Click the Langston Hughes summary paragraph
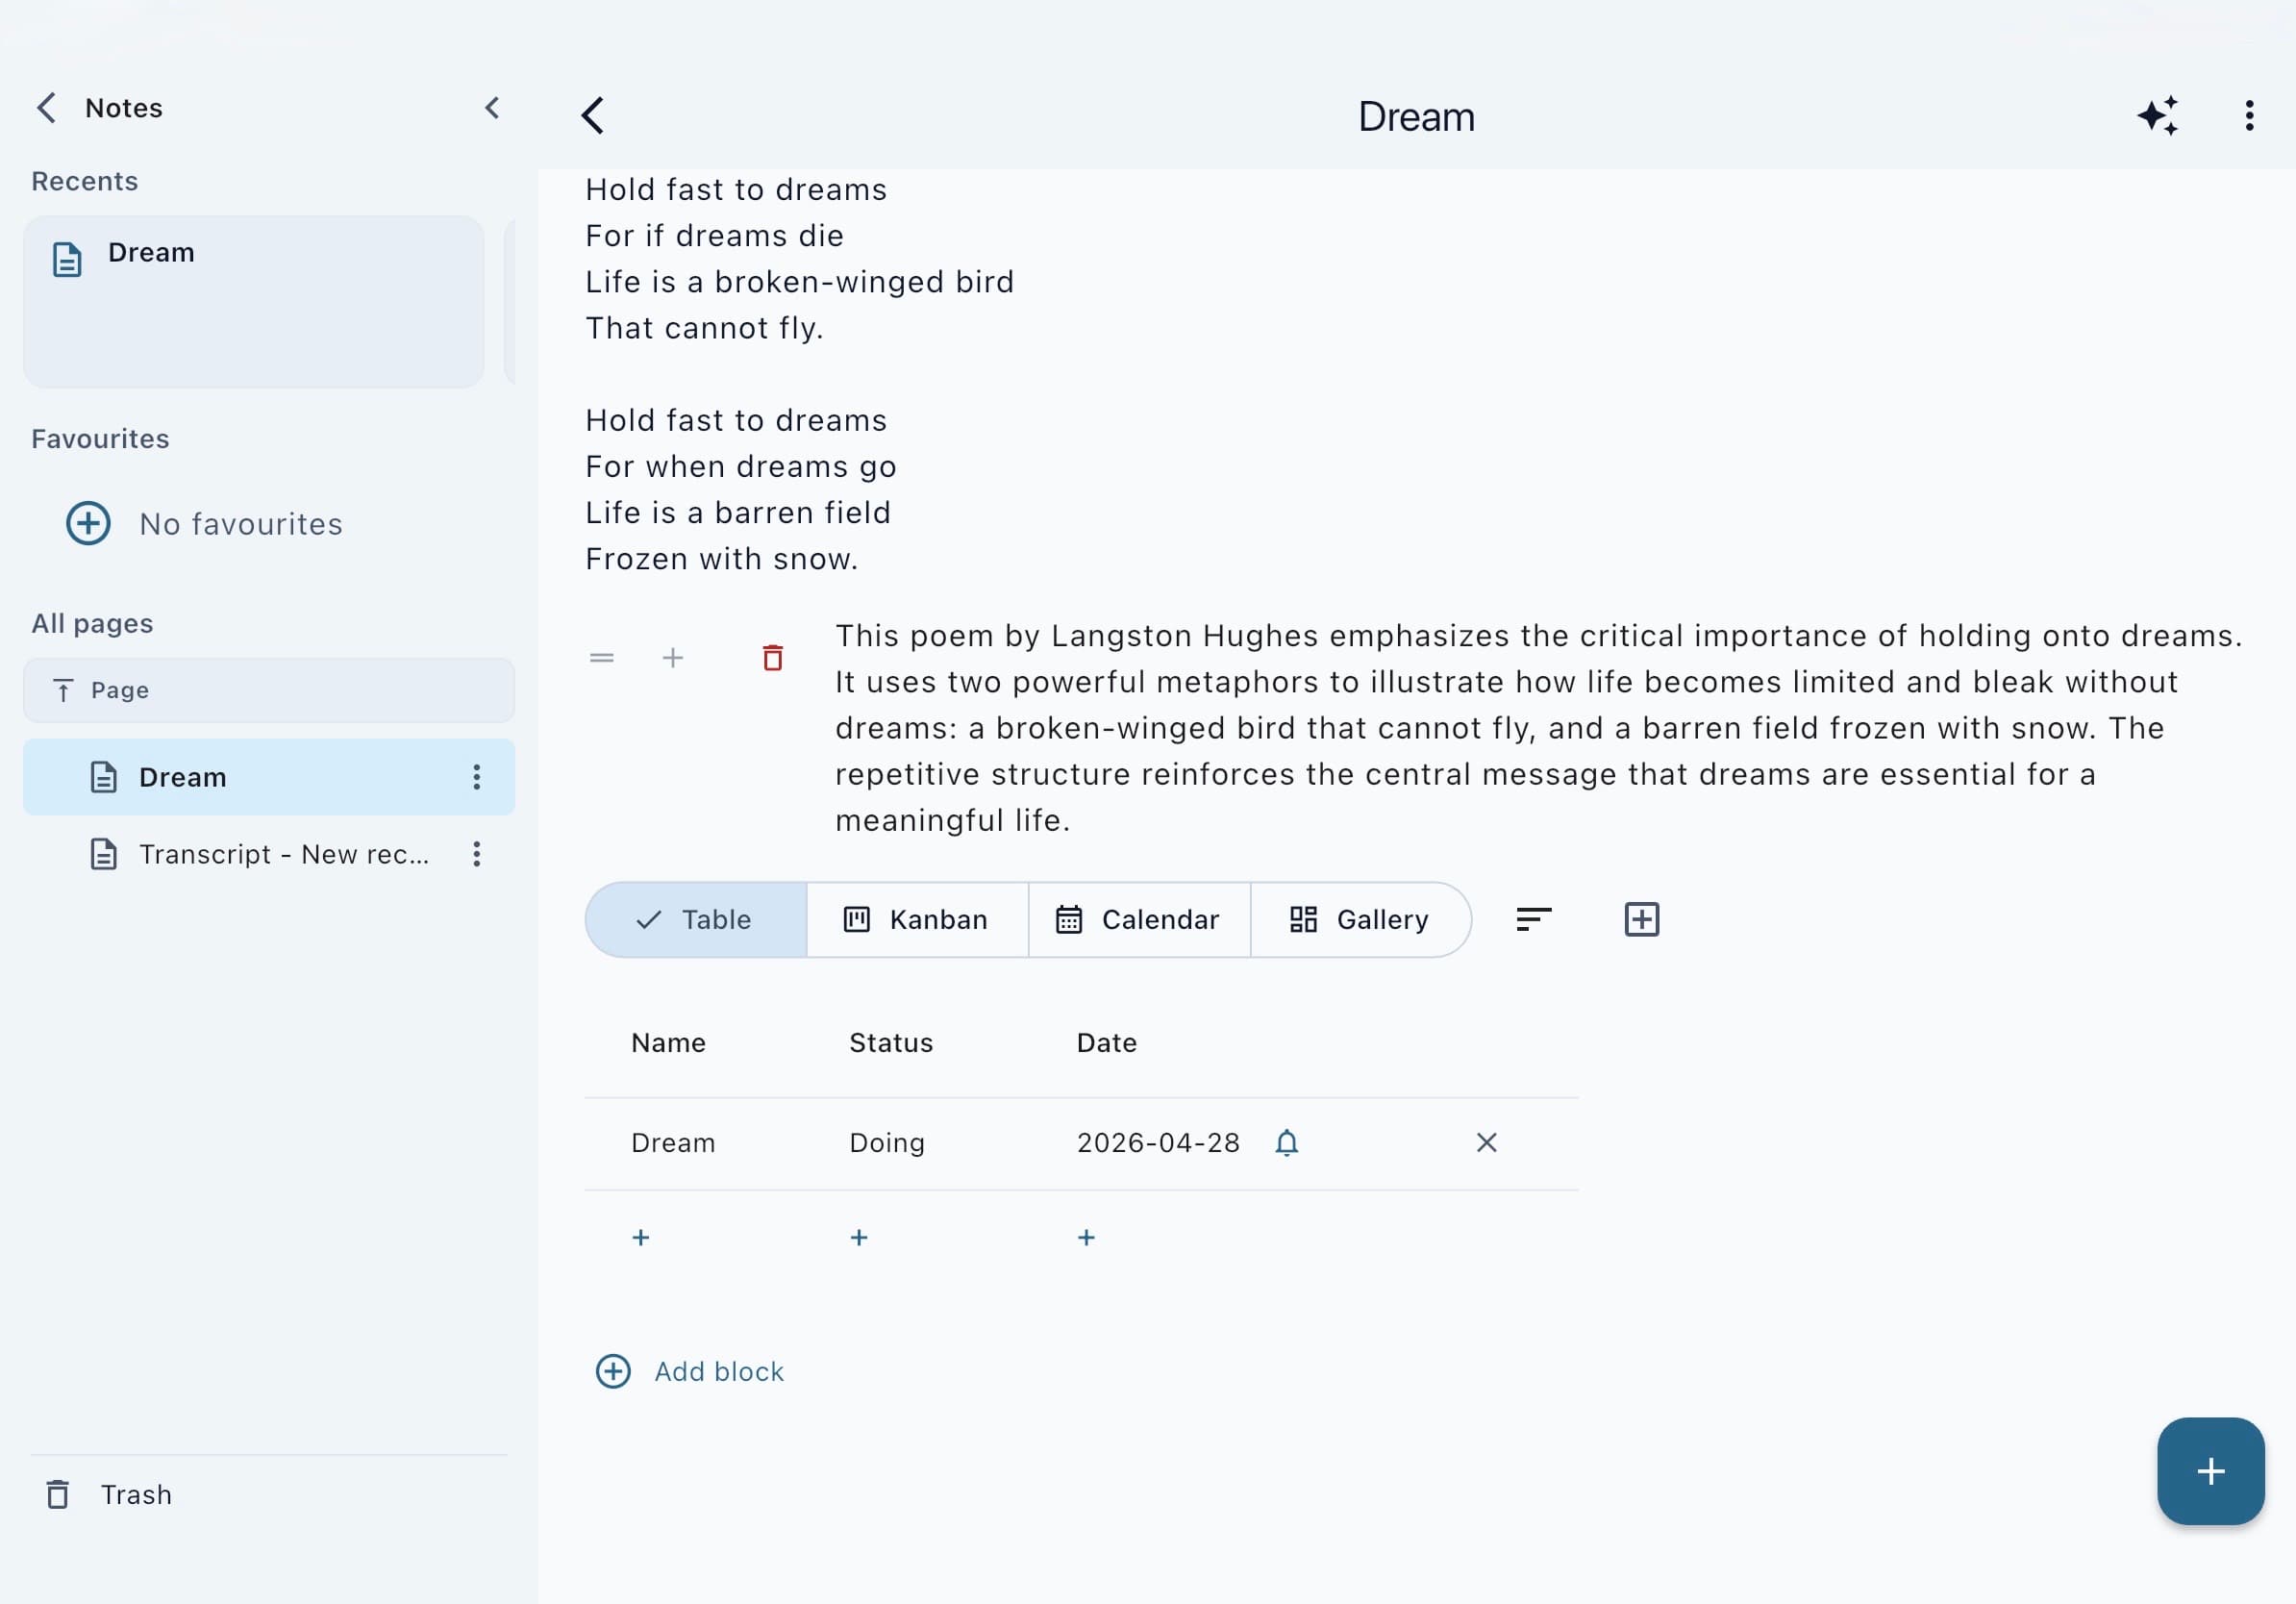Viewport: 2296px width, 1604px height. [1540, 728]
